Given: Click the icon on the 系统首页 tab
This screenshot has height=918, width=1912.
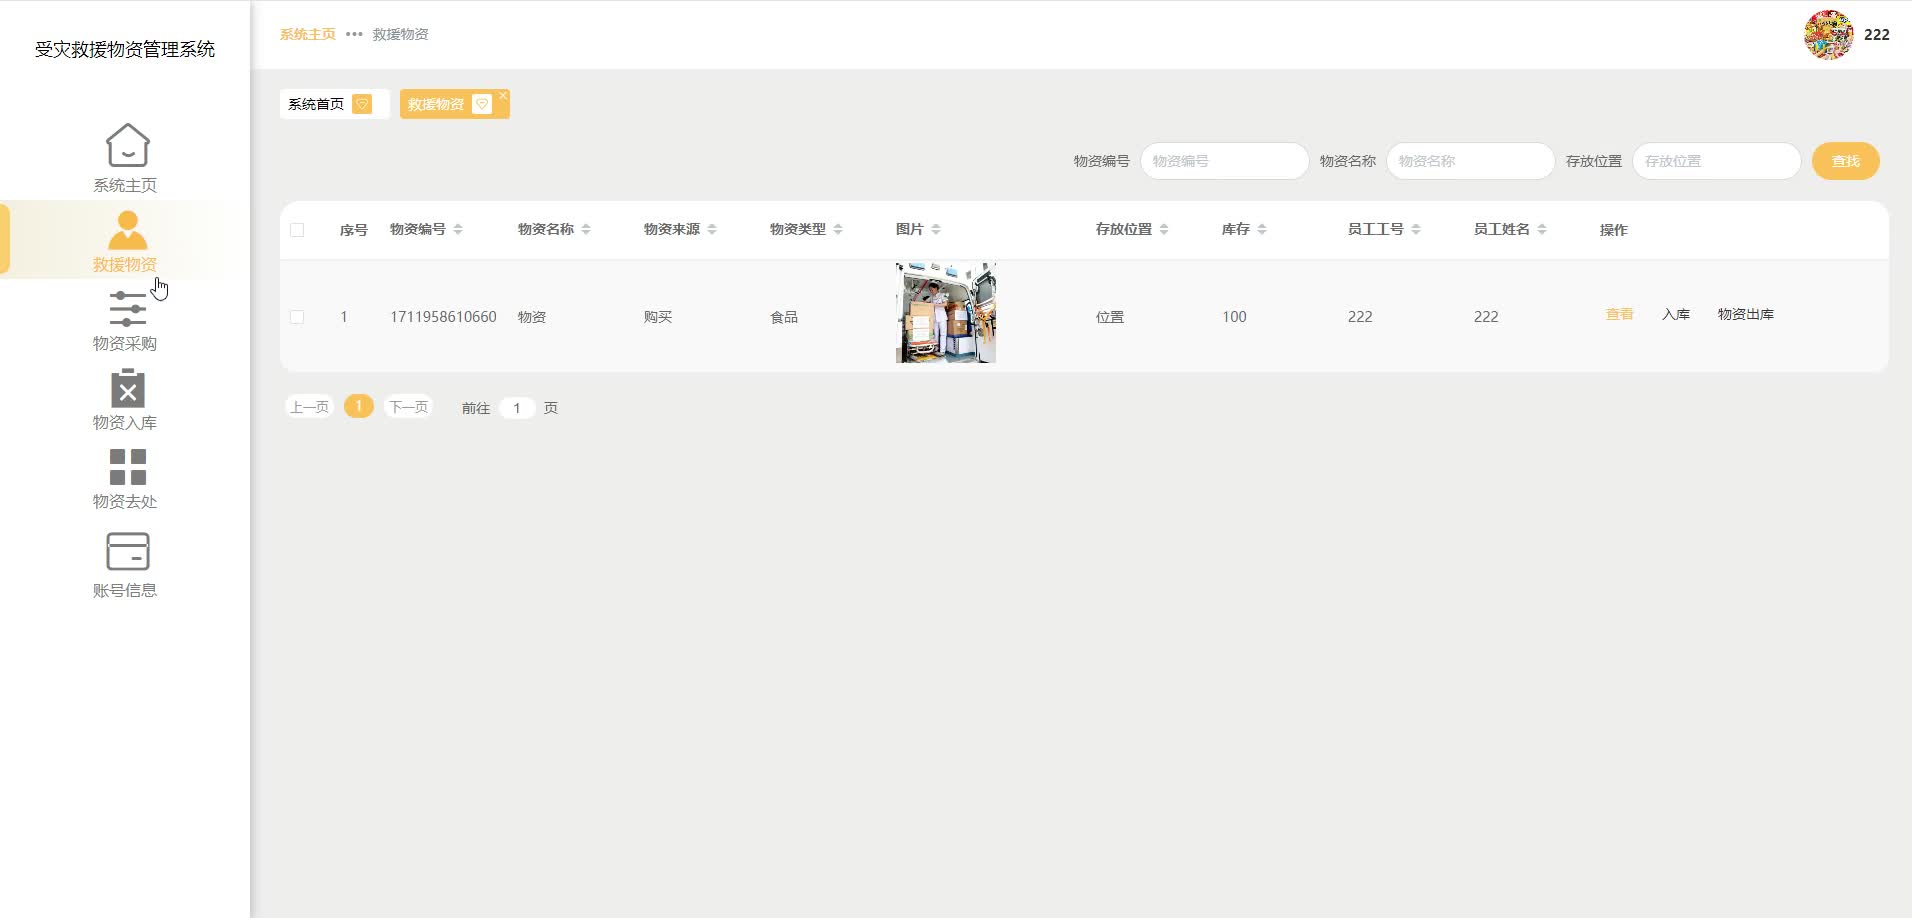Looking at the screenshot, I should 363,104.
